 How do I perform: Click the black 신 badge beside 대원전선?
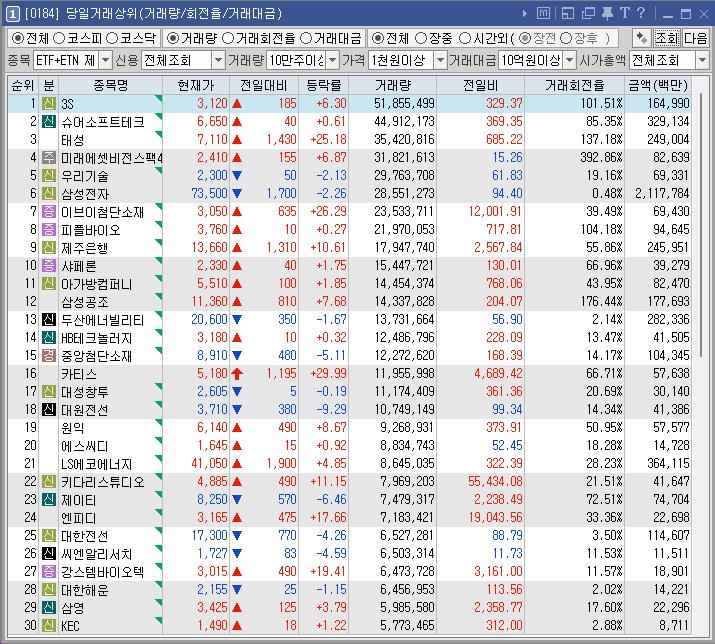pos(49,409)
